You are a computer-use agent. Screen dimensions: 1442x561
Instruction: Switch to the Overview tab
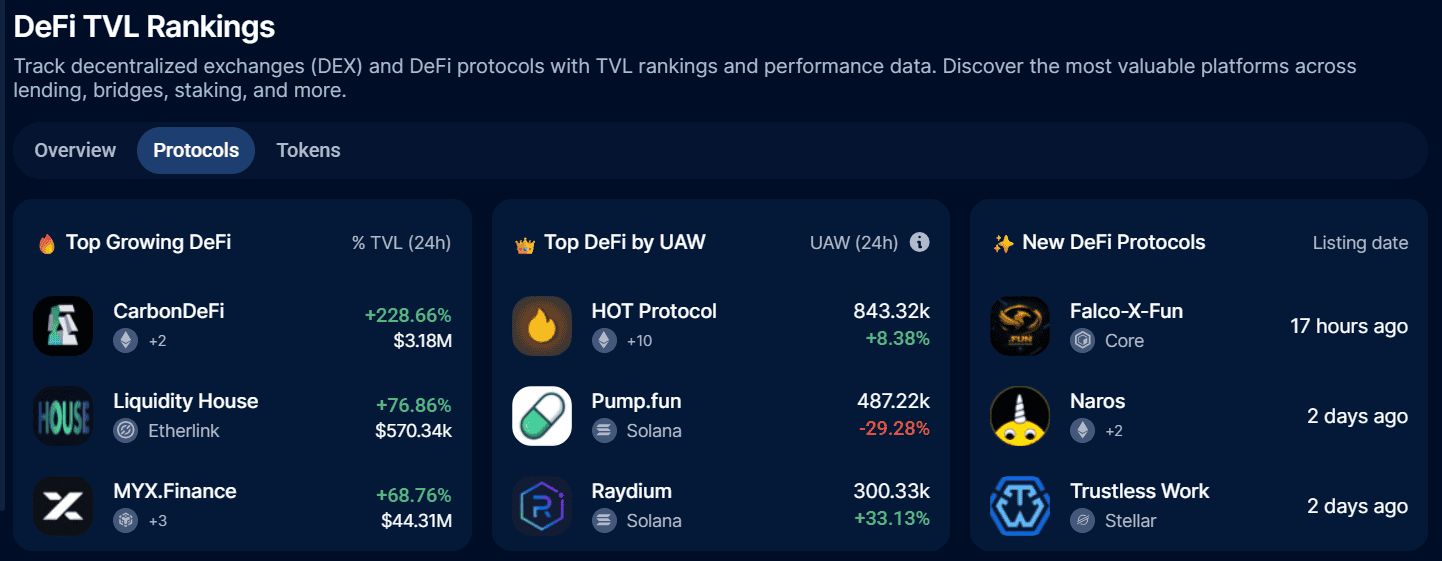coord(75,151)
